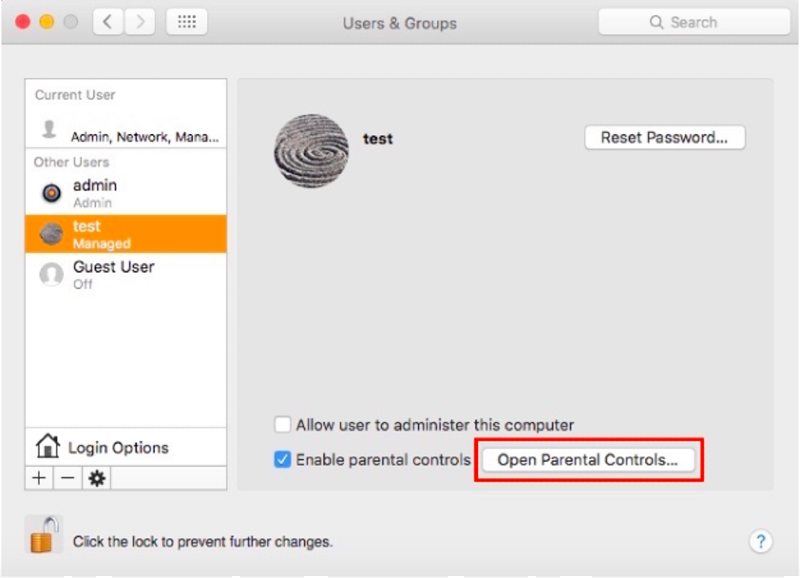The height and width of the screenshot is (578, 800).
Task: Click the test avatar in sidebar
Action: 52,234
